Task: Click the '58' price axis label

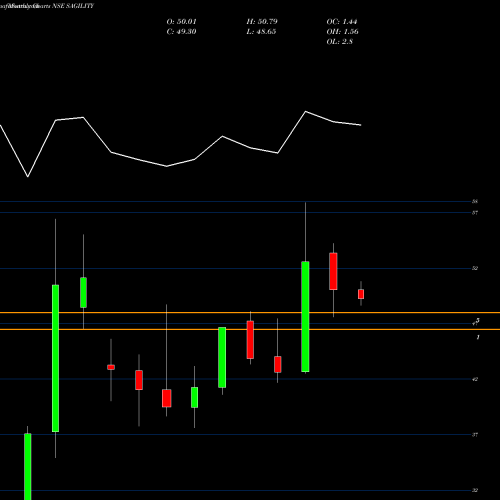Action: pos(475,201)
